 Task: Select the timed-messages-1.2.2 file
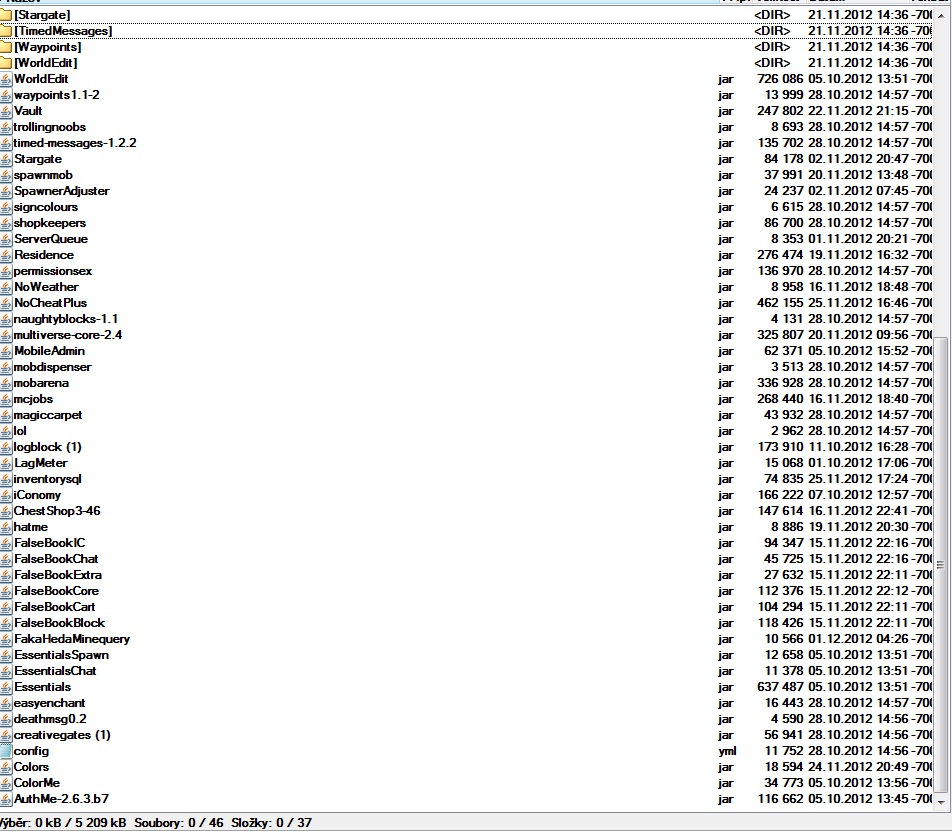pos(75,143)
